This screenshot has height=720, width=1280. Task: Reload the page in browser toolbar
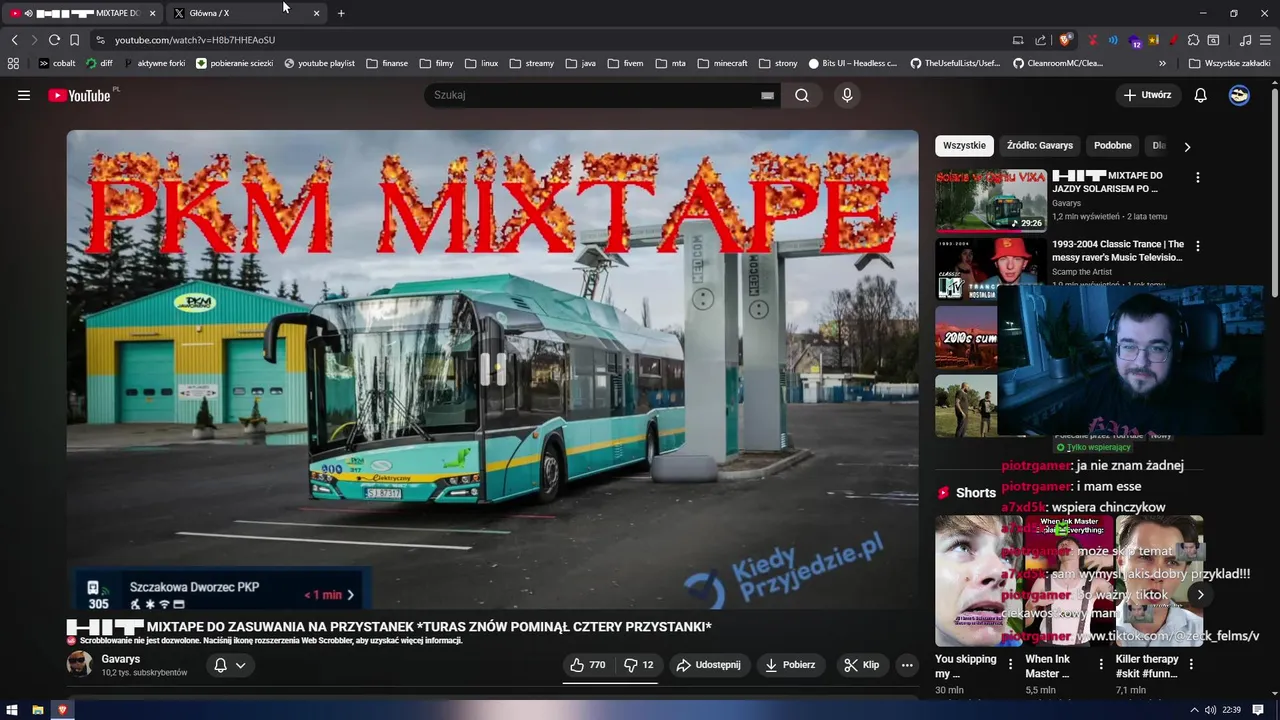coord(54,40)
